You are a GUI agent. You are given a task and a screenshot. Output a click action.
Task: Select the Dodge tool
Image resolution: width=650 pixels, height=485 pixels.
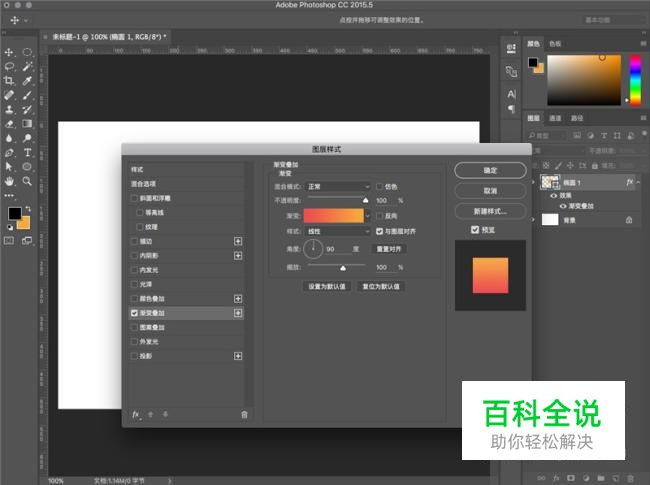[27, 138]
